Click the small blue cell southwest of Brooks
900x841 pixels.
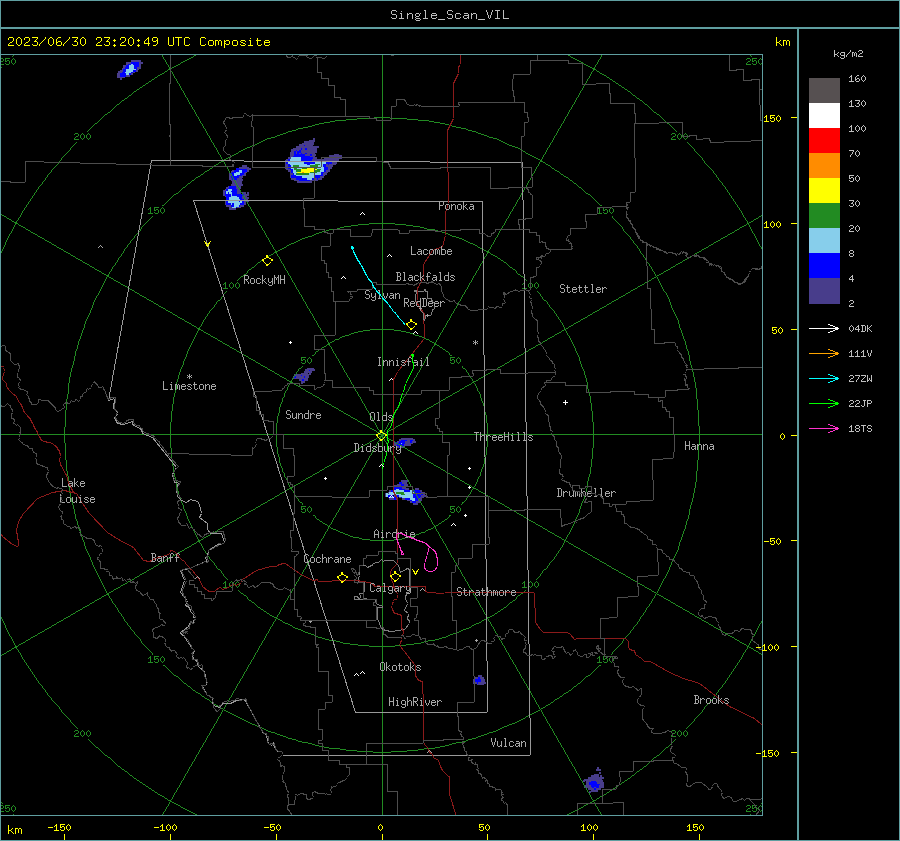594,781
